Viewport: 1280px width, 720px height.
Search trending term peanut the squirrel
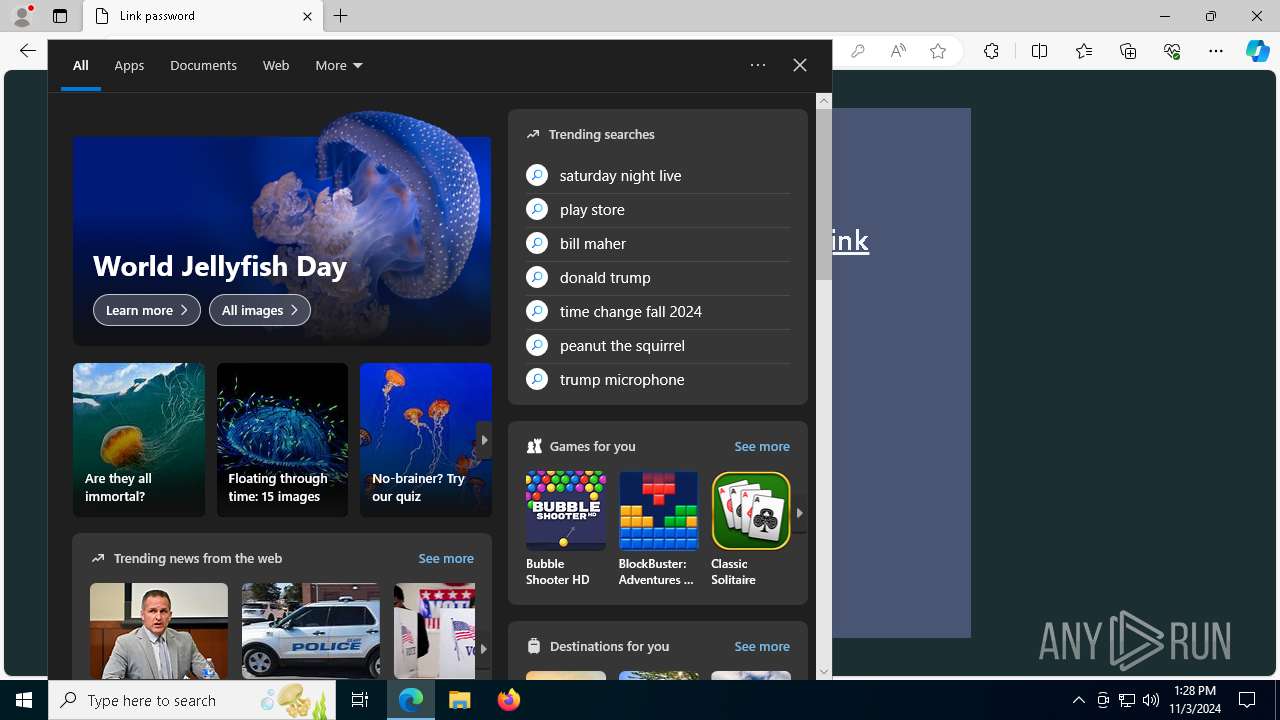[658, 345]
